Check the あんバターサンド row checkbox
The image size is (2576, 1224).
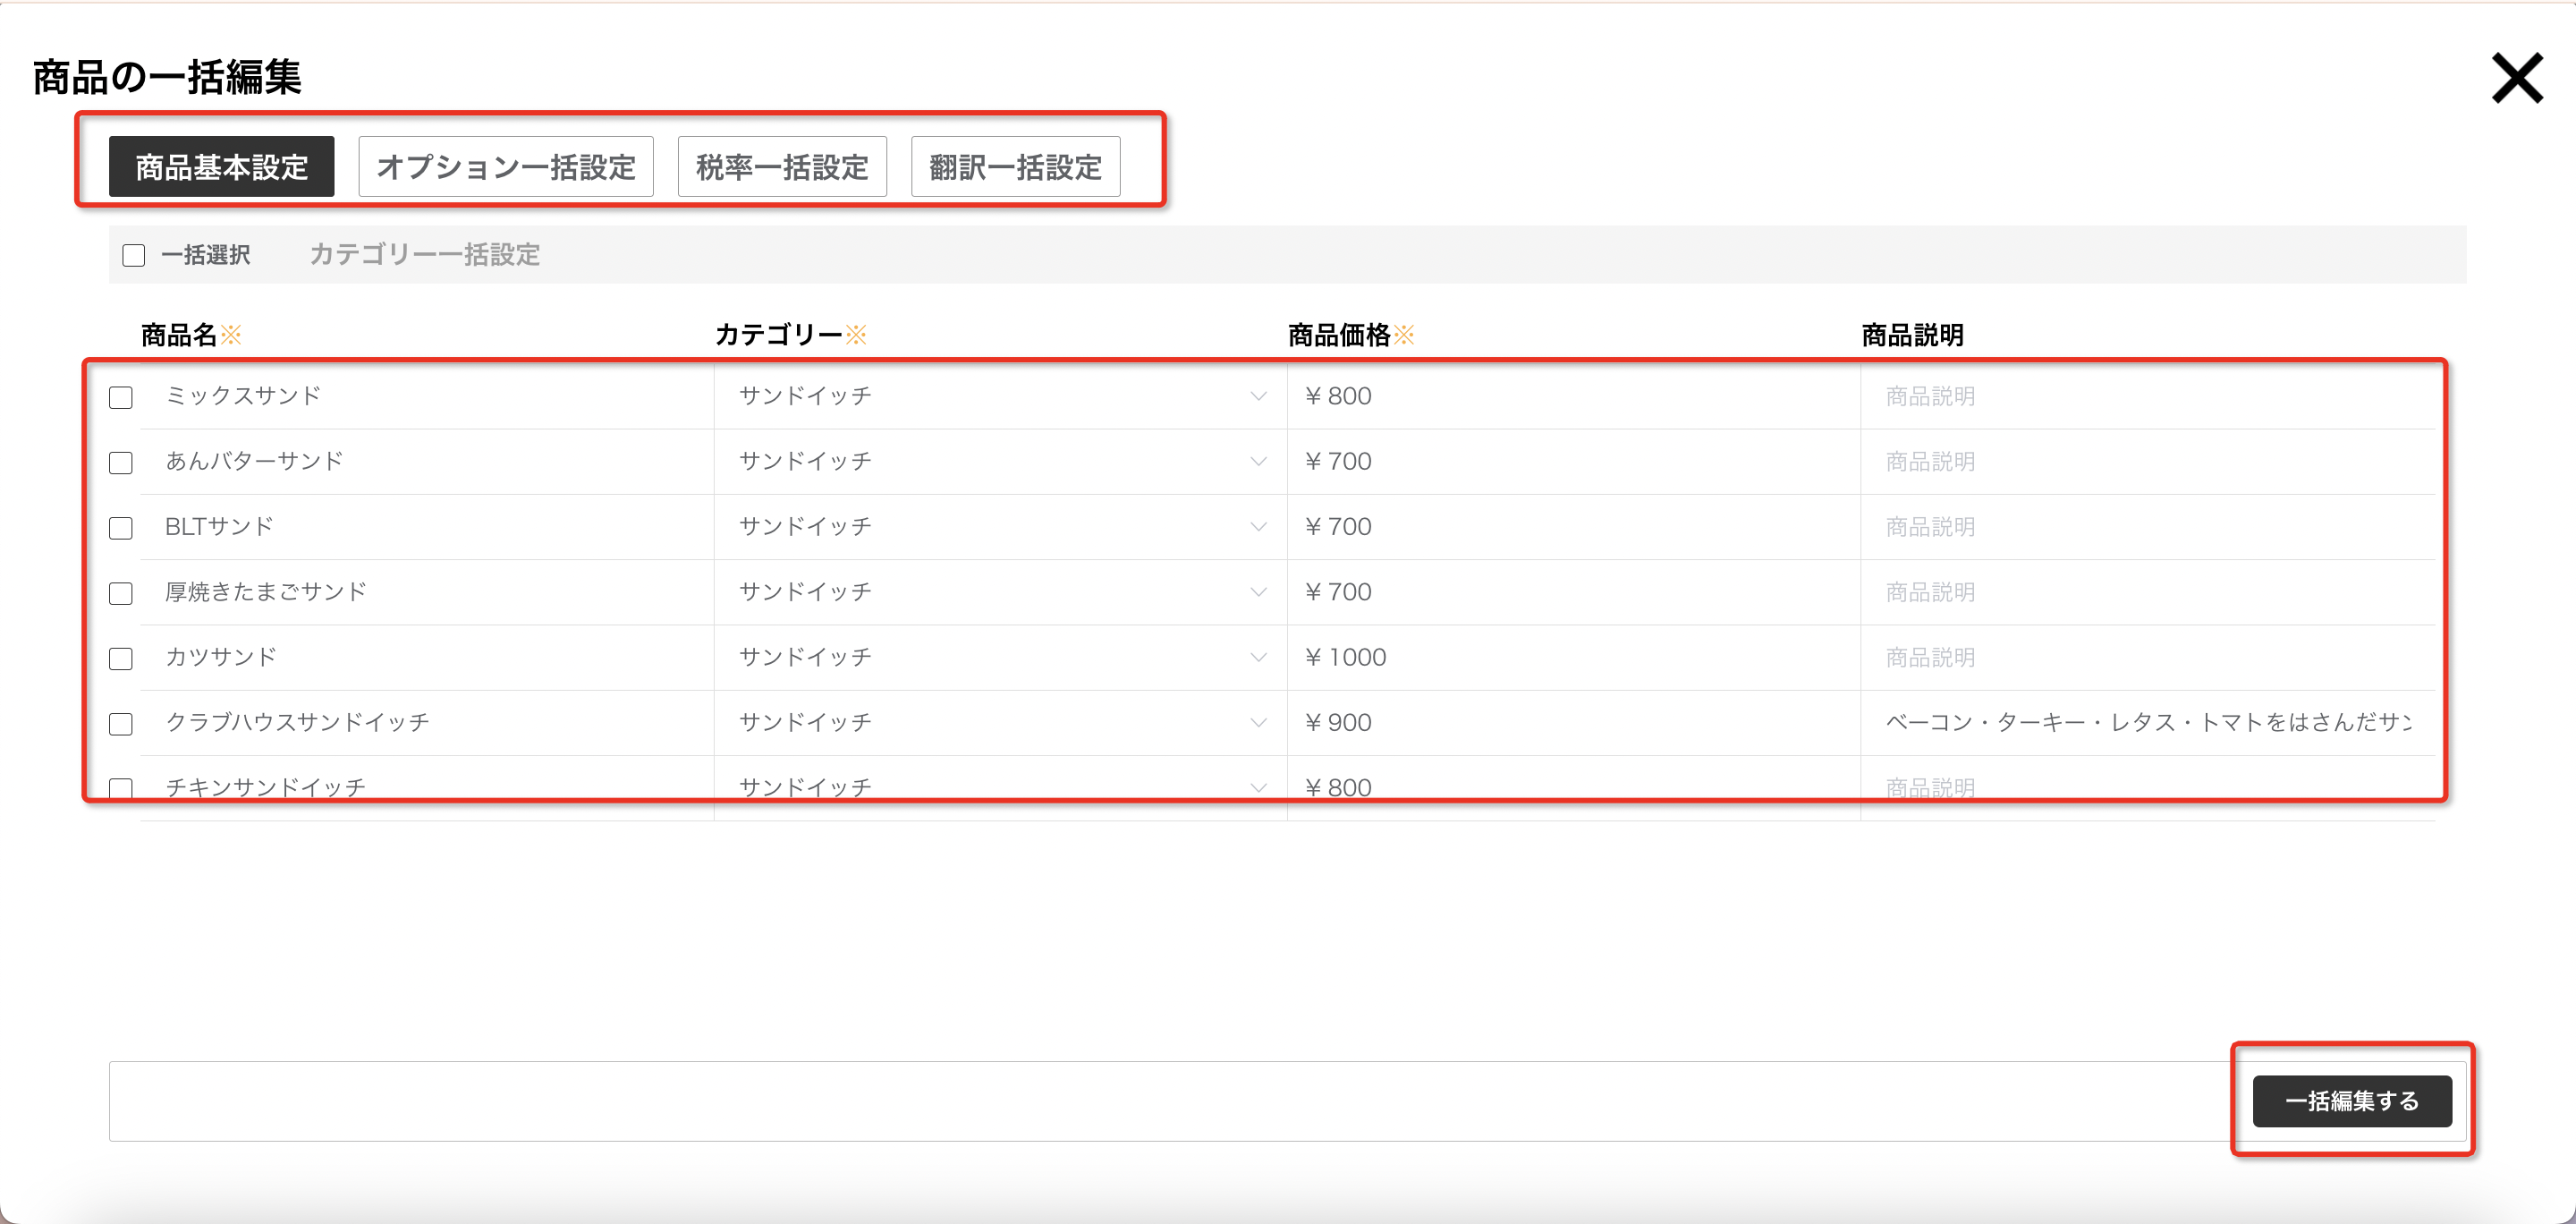(x=121, y=462)
